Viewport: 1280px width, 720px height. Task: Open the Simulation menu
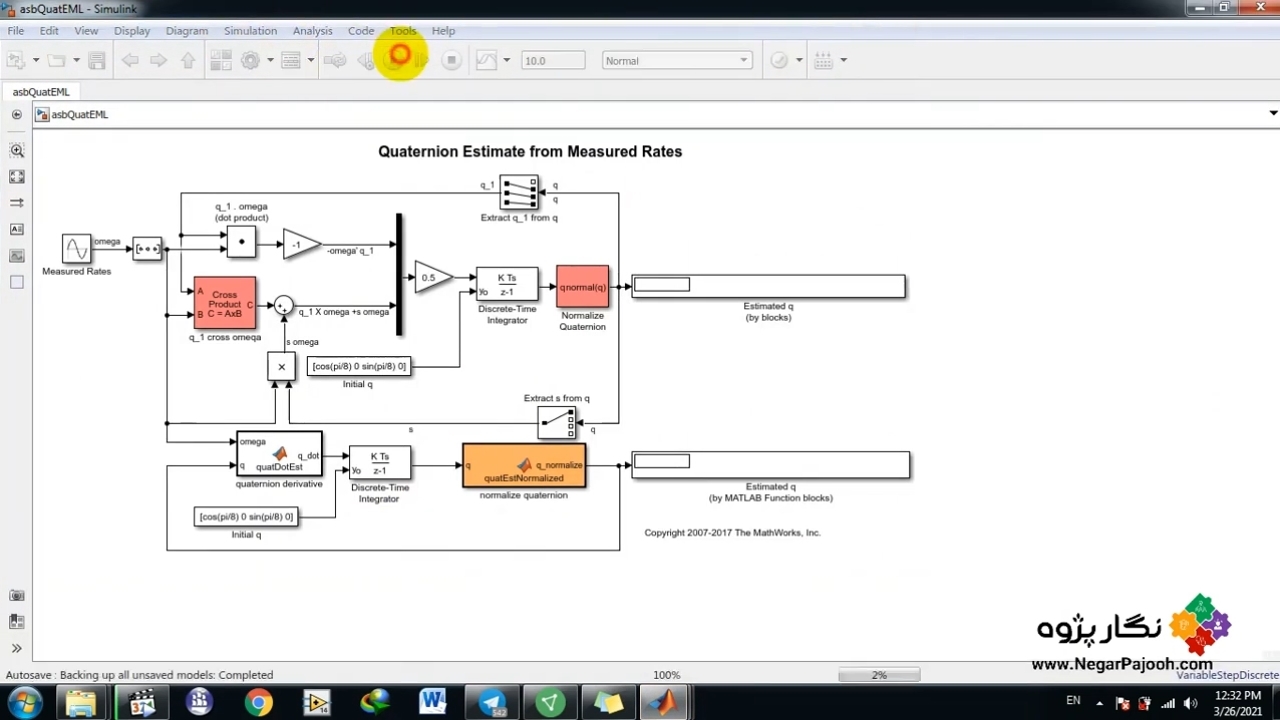point(250,31)
